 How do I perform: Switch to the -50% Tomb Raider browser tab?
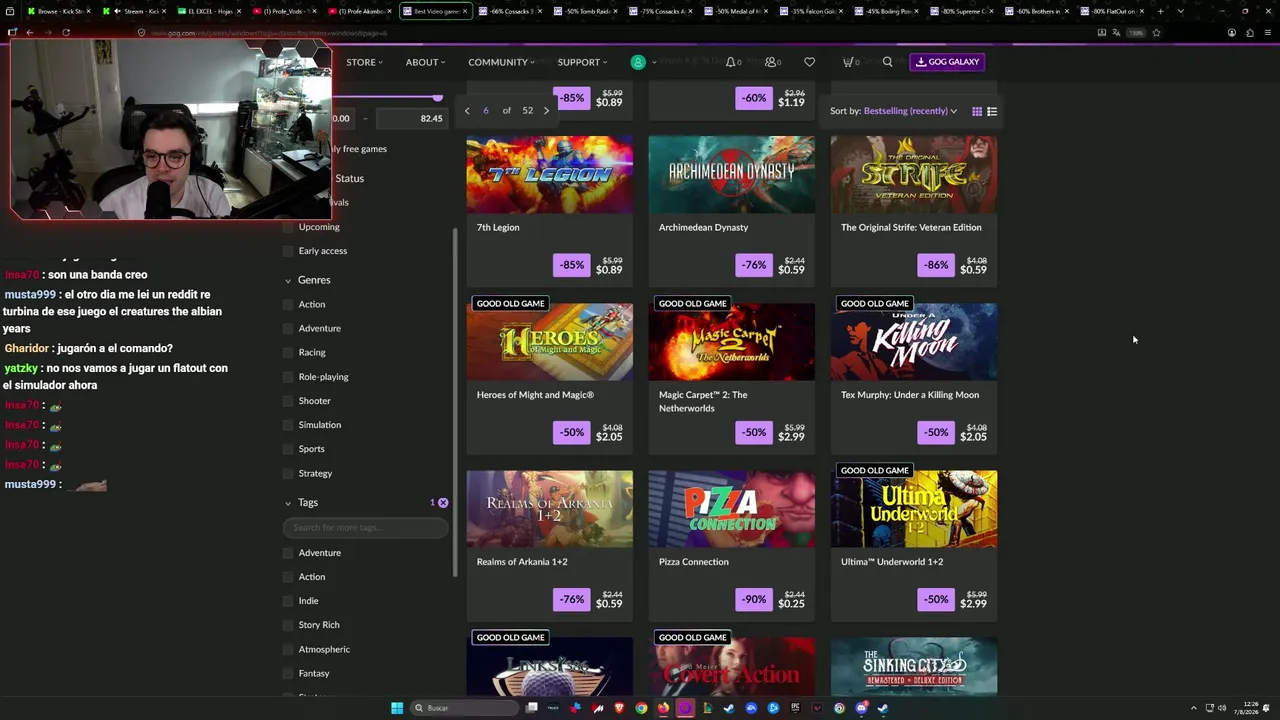587,11
